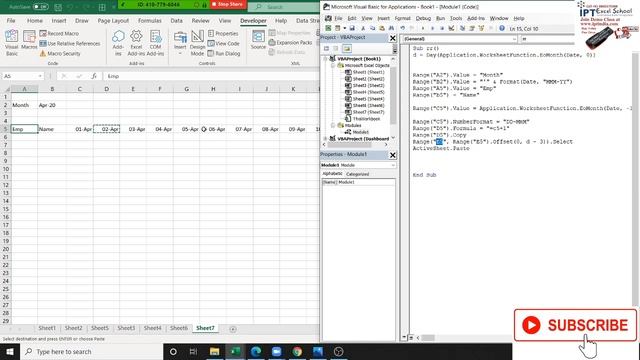Open the Name Box dropdown showing A5
The width and height of the screenshot is (640, 360).
coord(40,76)
